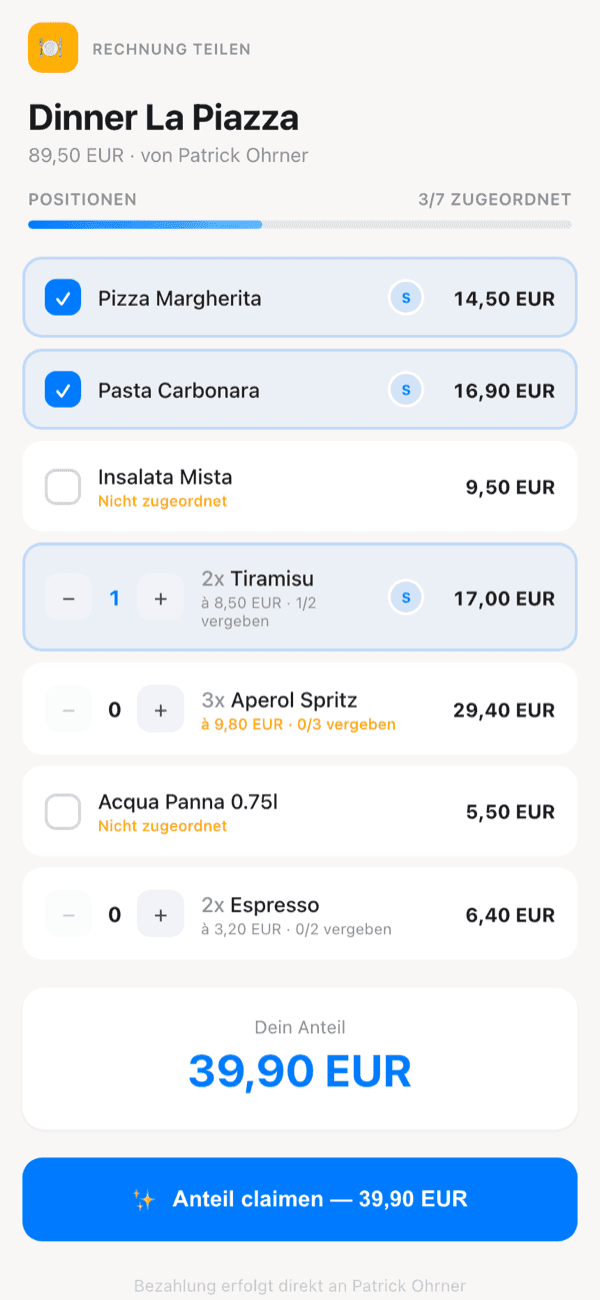The image size is (600, 1300).
Task: Decrease Tiramisu quantity with minus
Action: [x=69, y=598]
